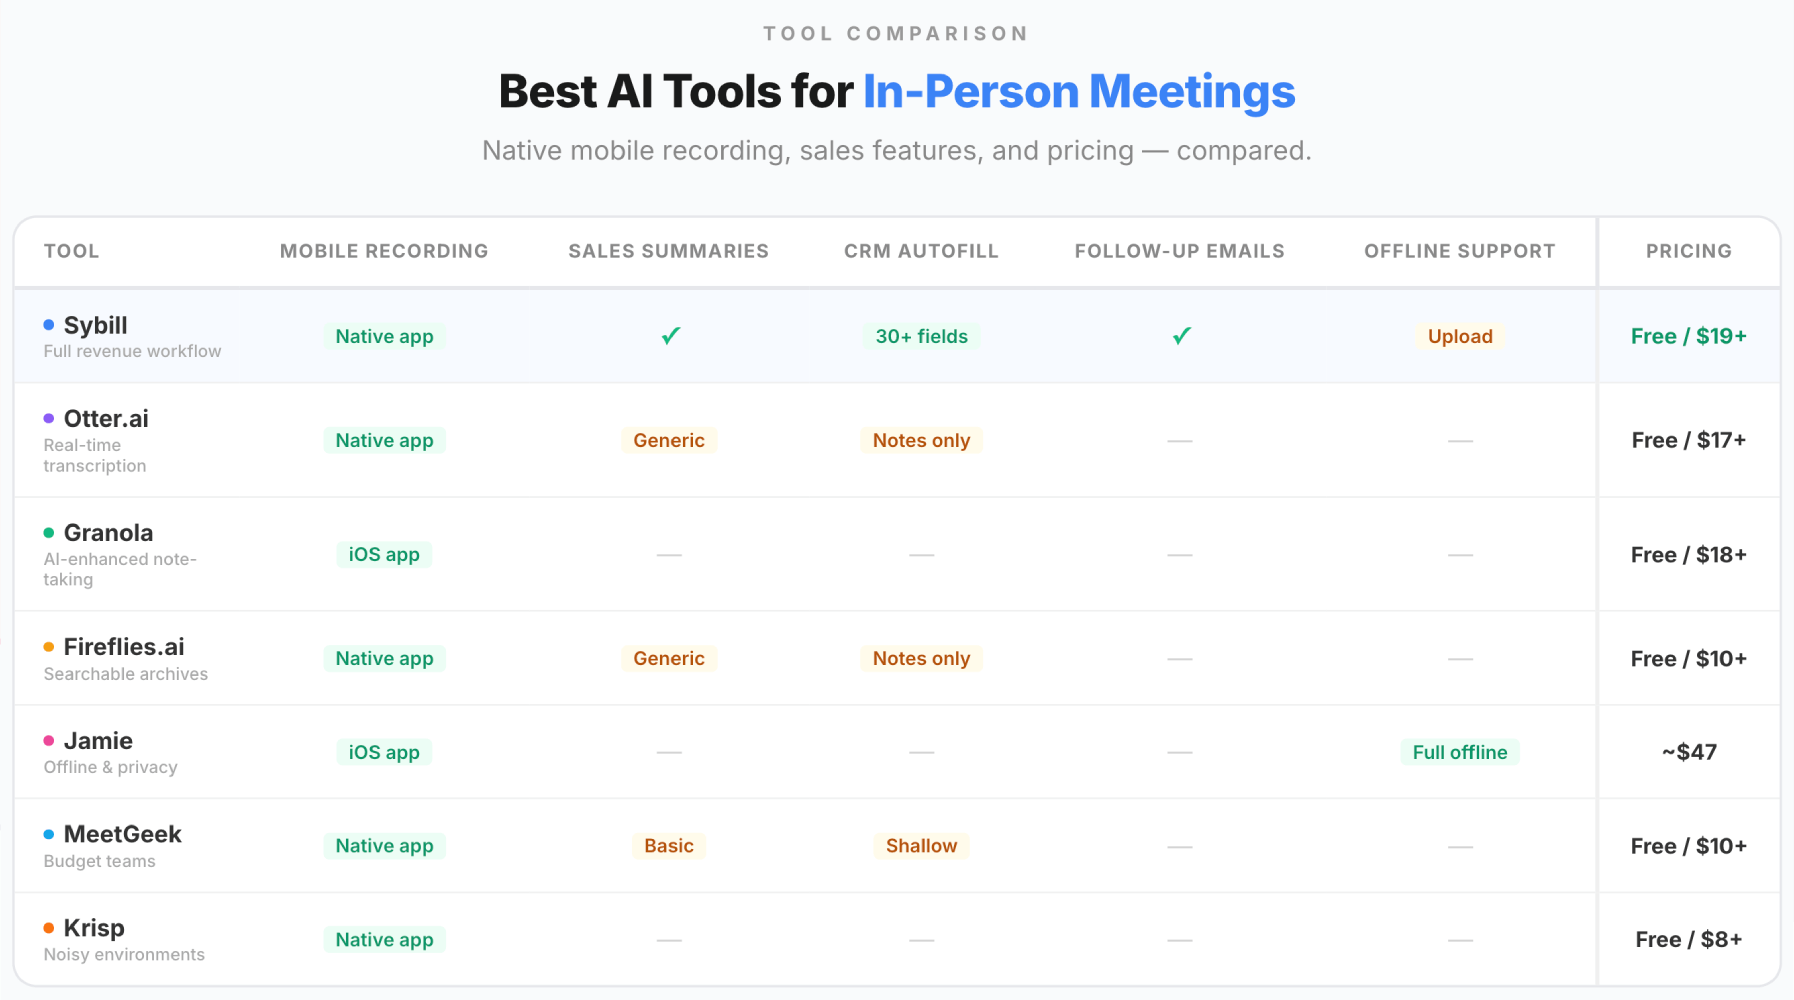Image resolution: width=1794 pixels, height=1000 pixels.
Task: Select the TOOL column header
Action: tap(71, 251)
